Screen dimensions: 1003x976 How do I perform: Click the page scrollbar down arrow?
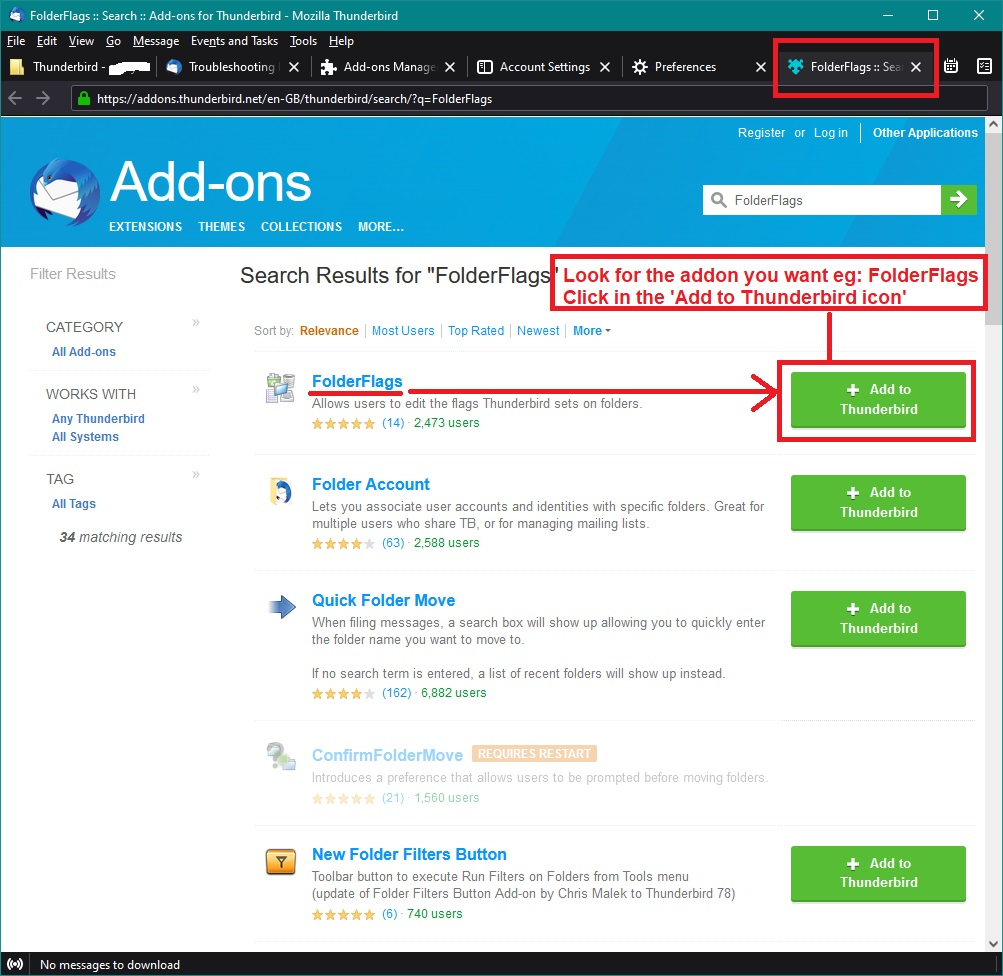pyautogui.click(x=993, y=943)
